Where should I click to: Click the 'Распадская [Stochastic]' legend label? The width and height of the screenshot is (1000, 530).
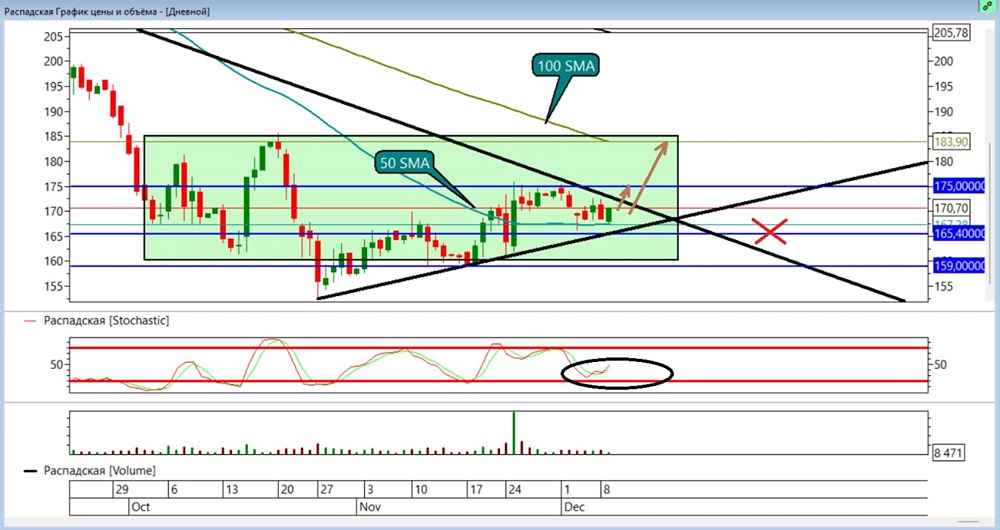pyautogui.click(x=107, y=321)
